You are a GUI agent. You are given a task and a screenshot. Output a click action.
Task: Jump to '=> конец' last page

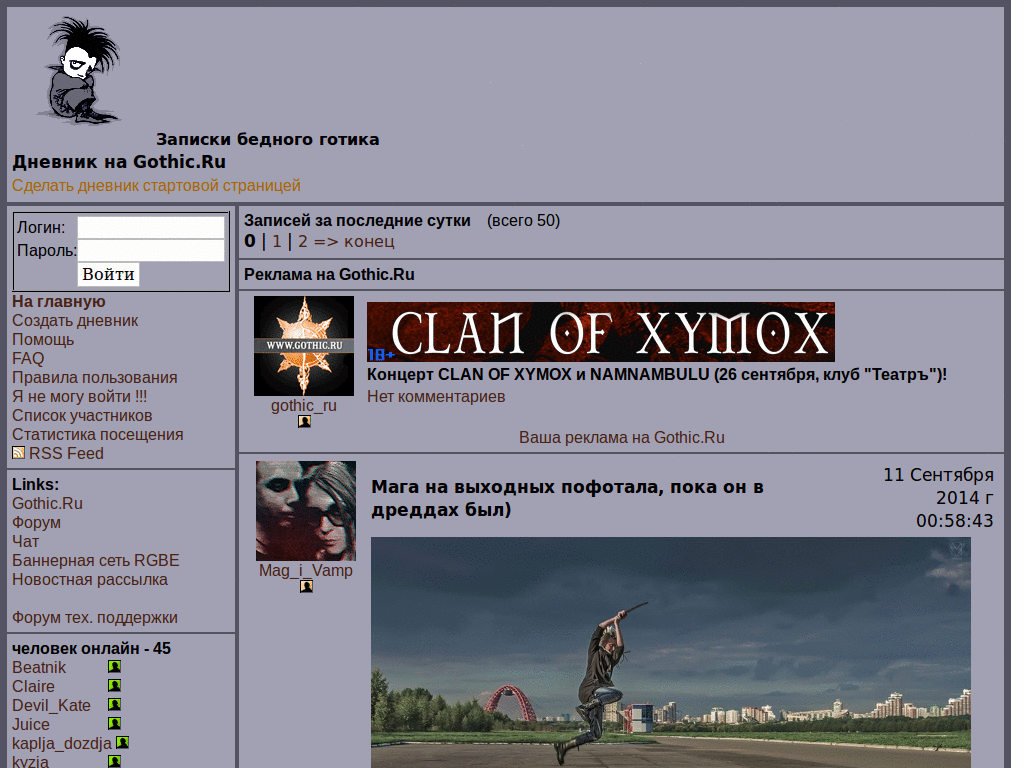tap(354, 242)
